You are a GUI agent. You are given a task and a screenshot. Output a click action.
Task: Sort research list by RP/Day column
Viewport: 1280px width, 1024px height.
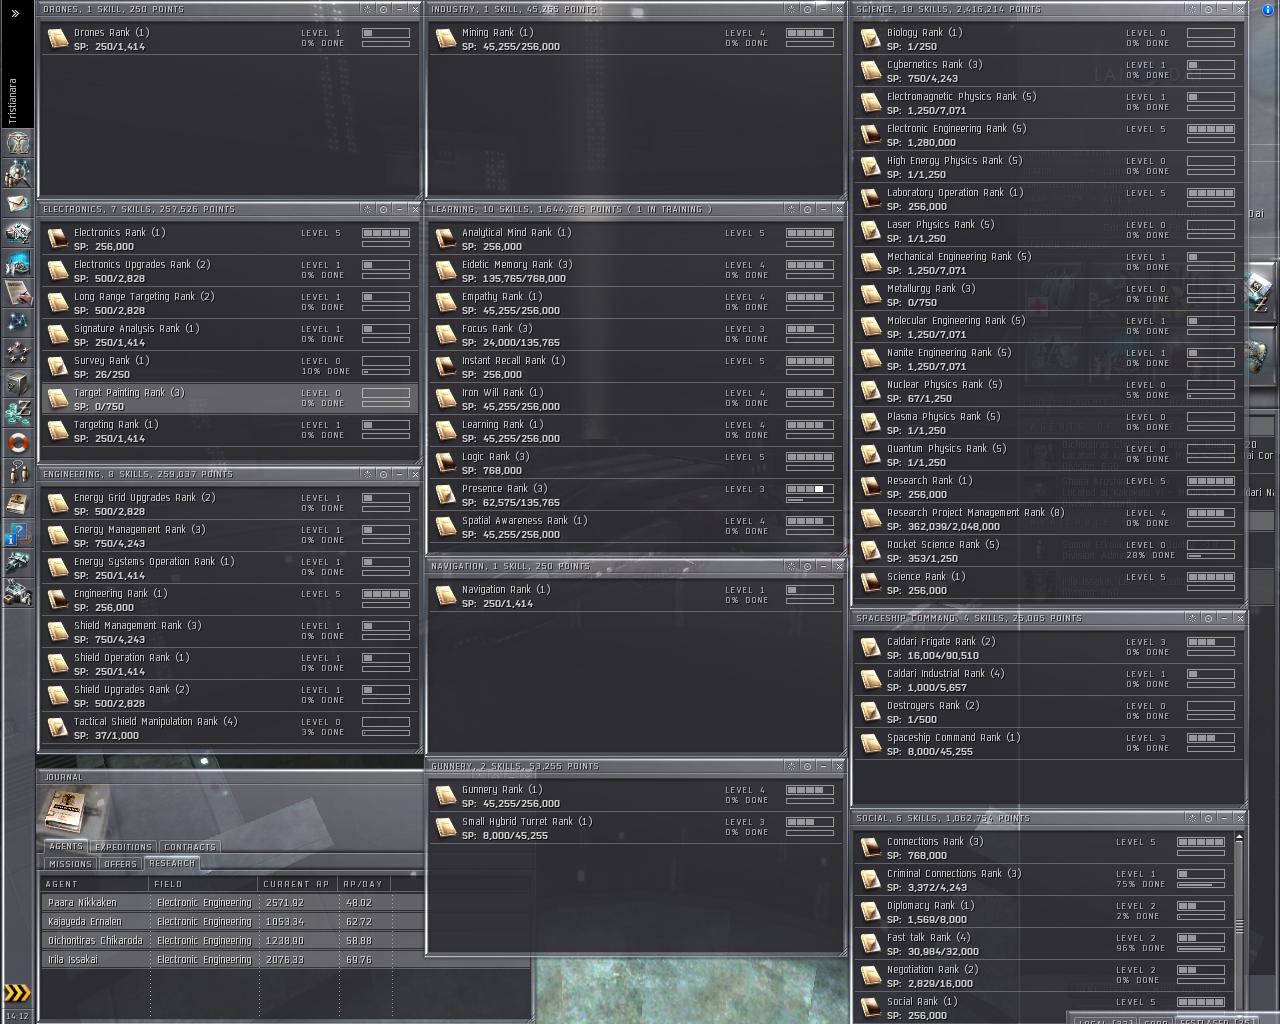point(363,884)
